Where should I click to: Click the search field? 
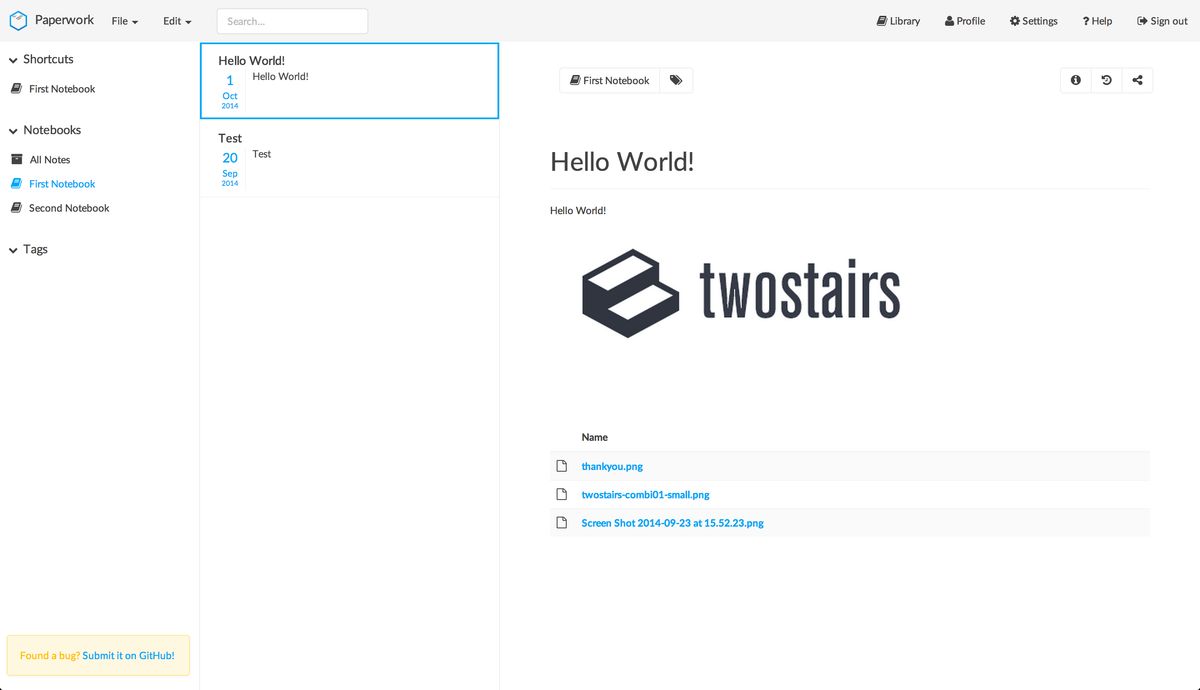292,20
